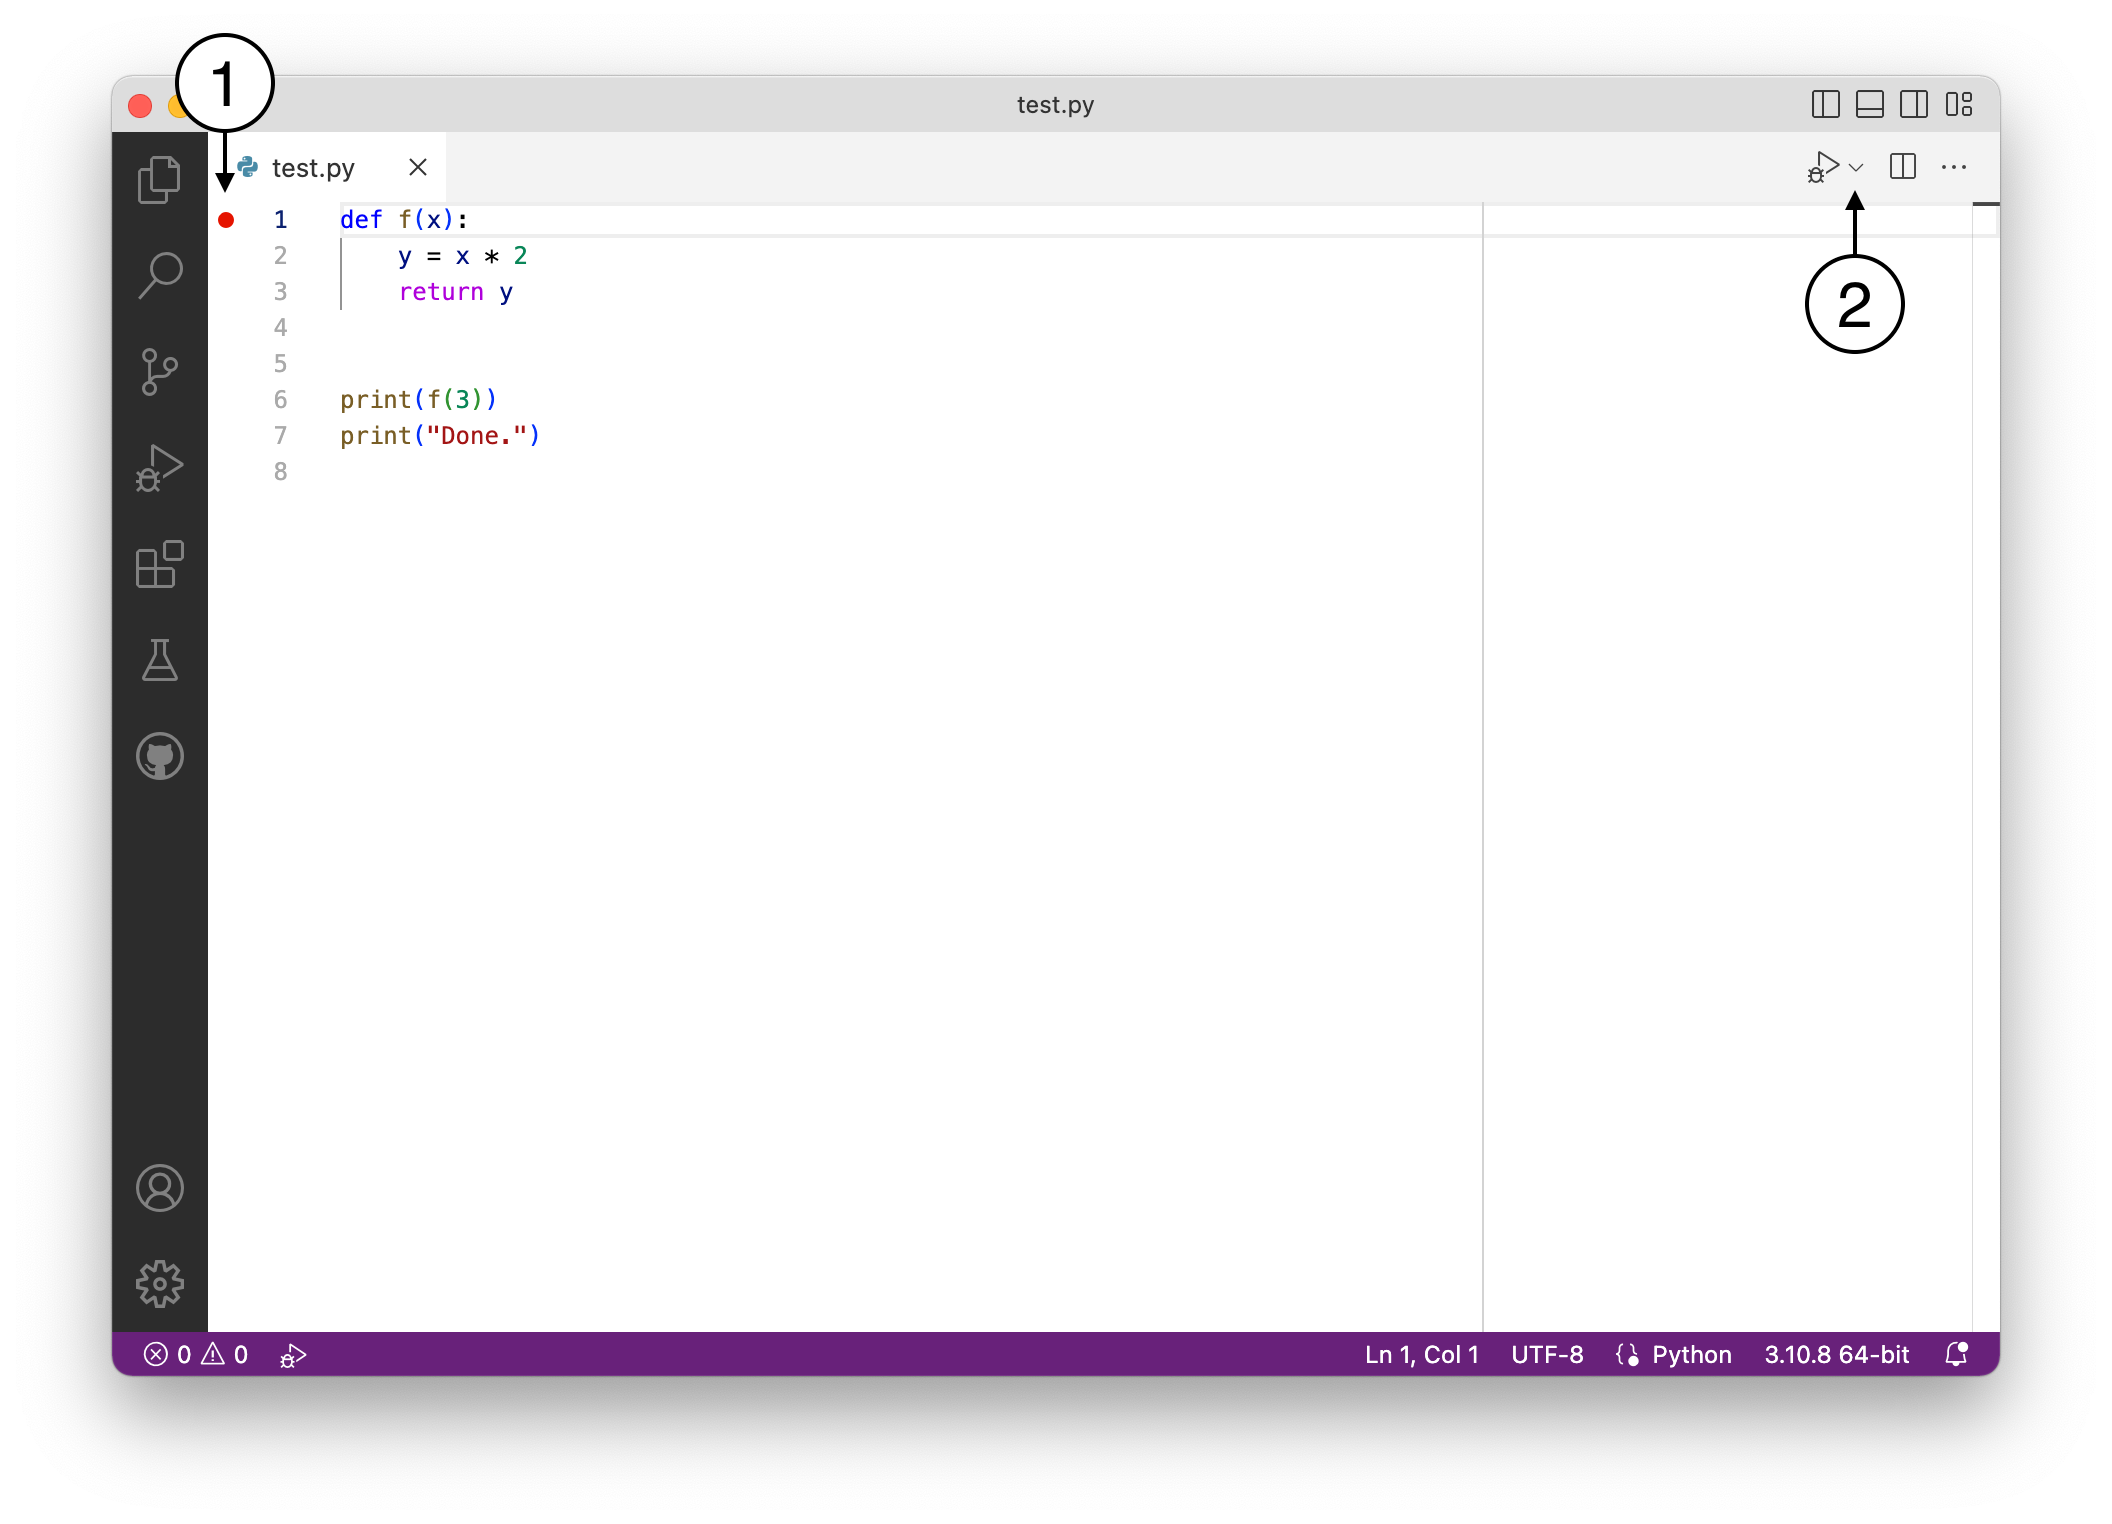Viewport: 2112px width, 1524px height.
Task: Expand the run/debug dropdown arrow
Action: [1856, 168]
